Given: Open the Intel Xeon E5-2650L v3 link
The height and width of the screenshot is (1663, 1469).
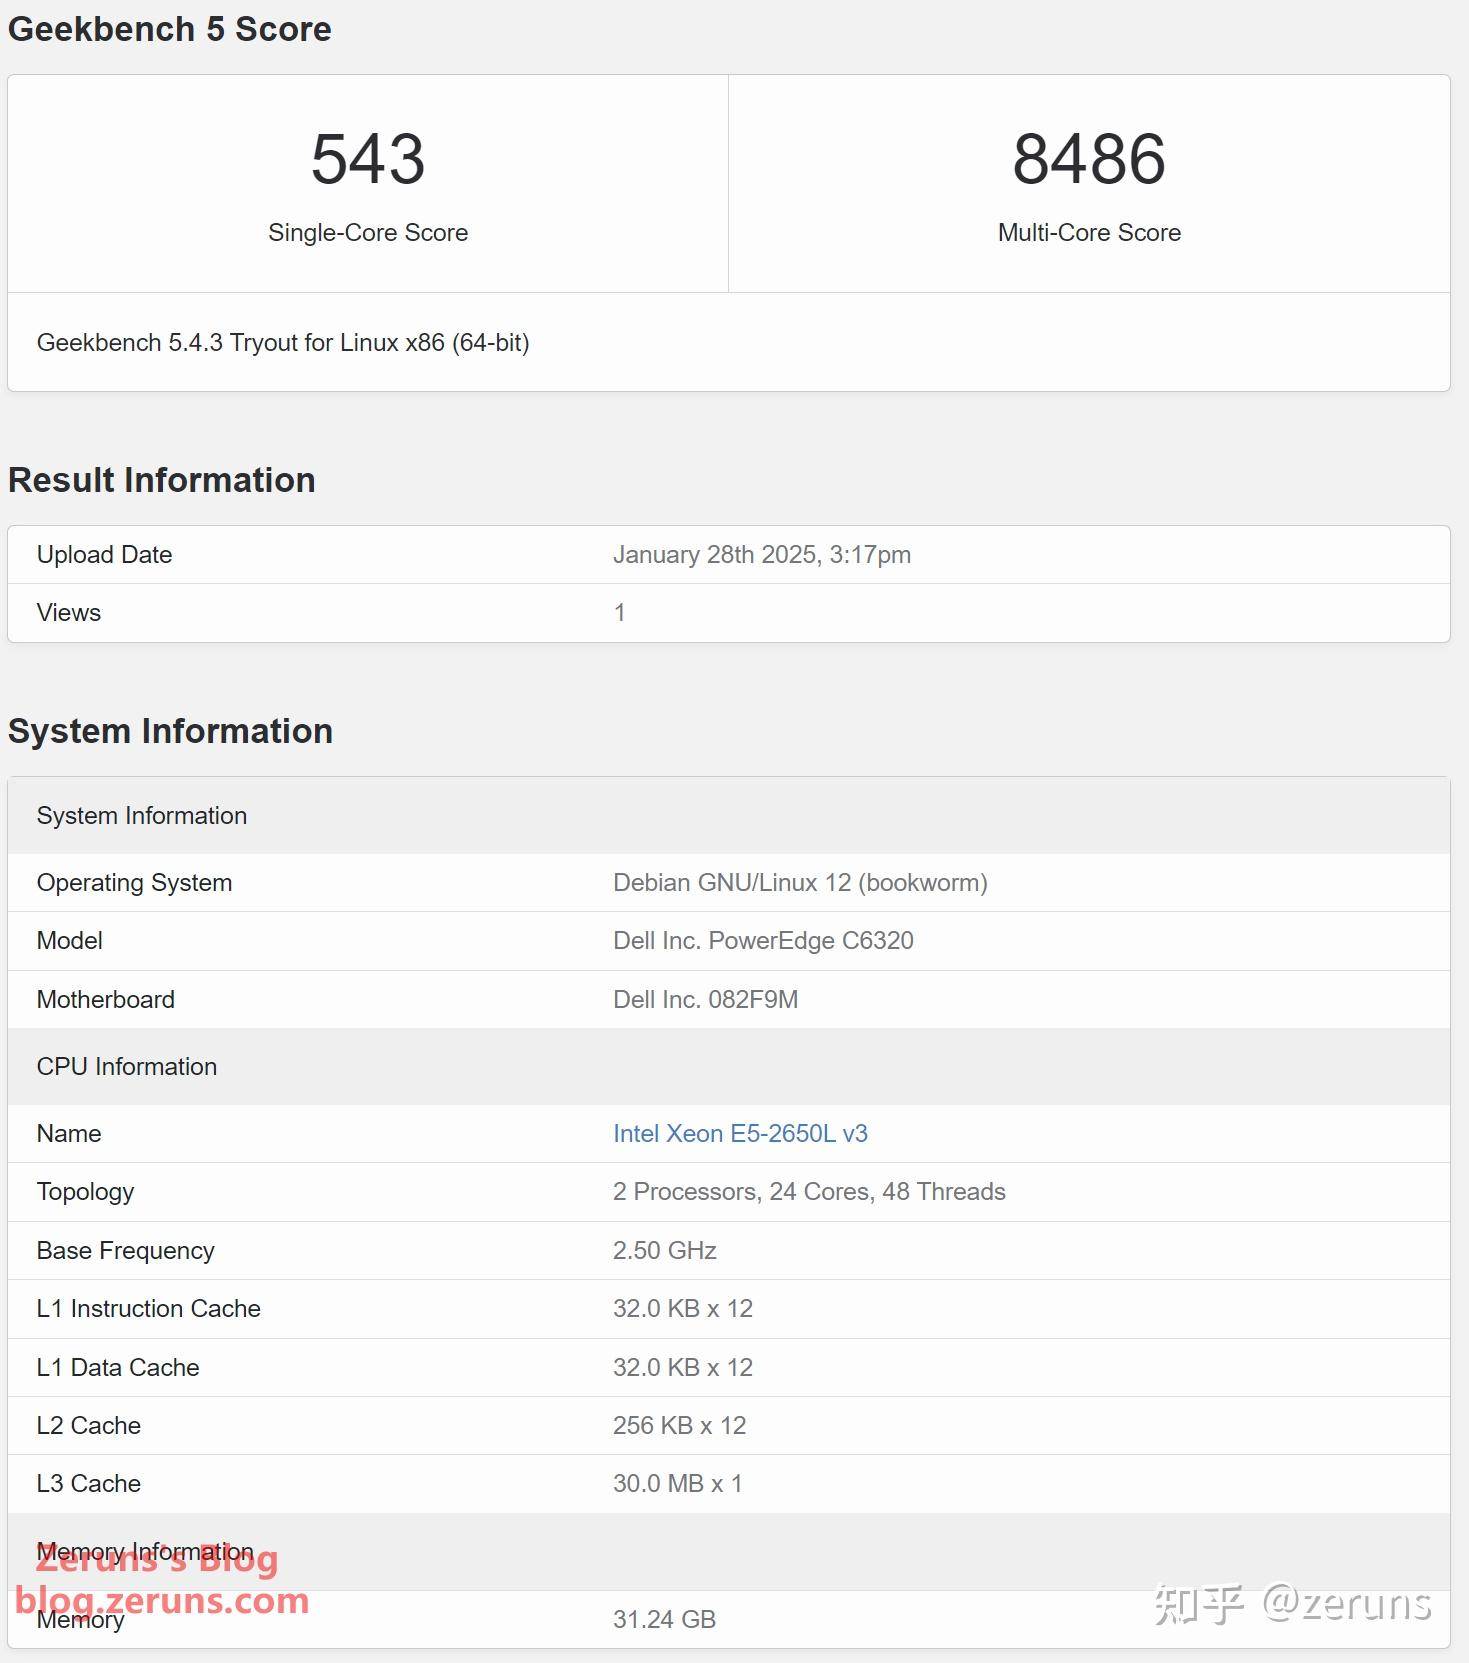Looking at the screenshot, I should (x=740, y=1133).
